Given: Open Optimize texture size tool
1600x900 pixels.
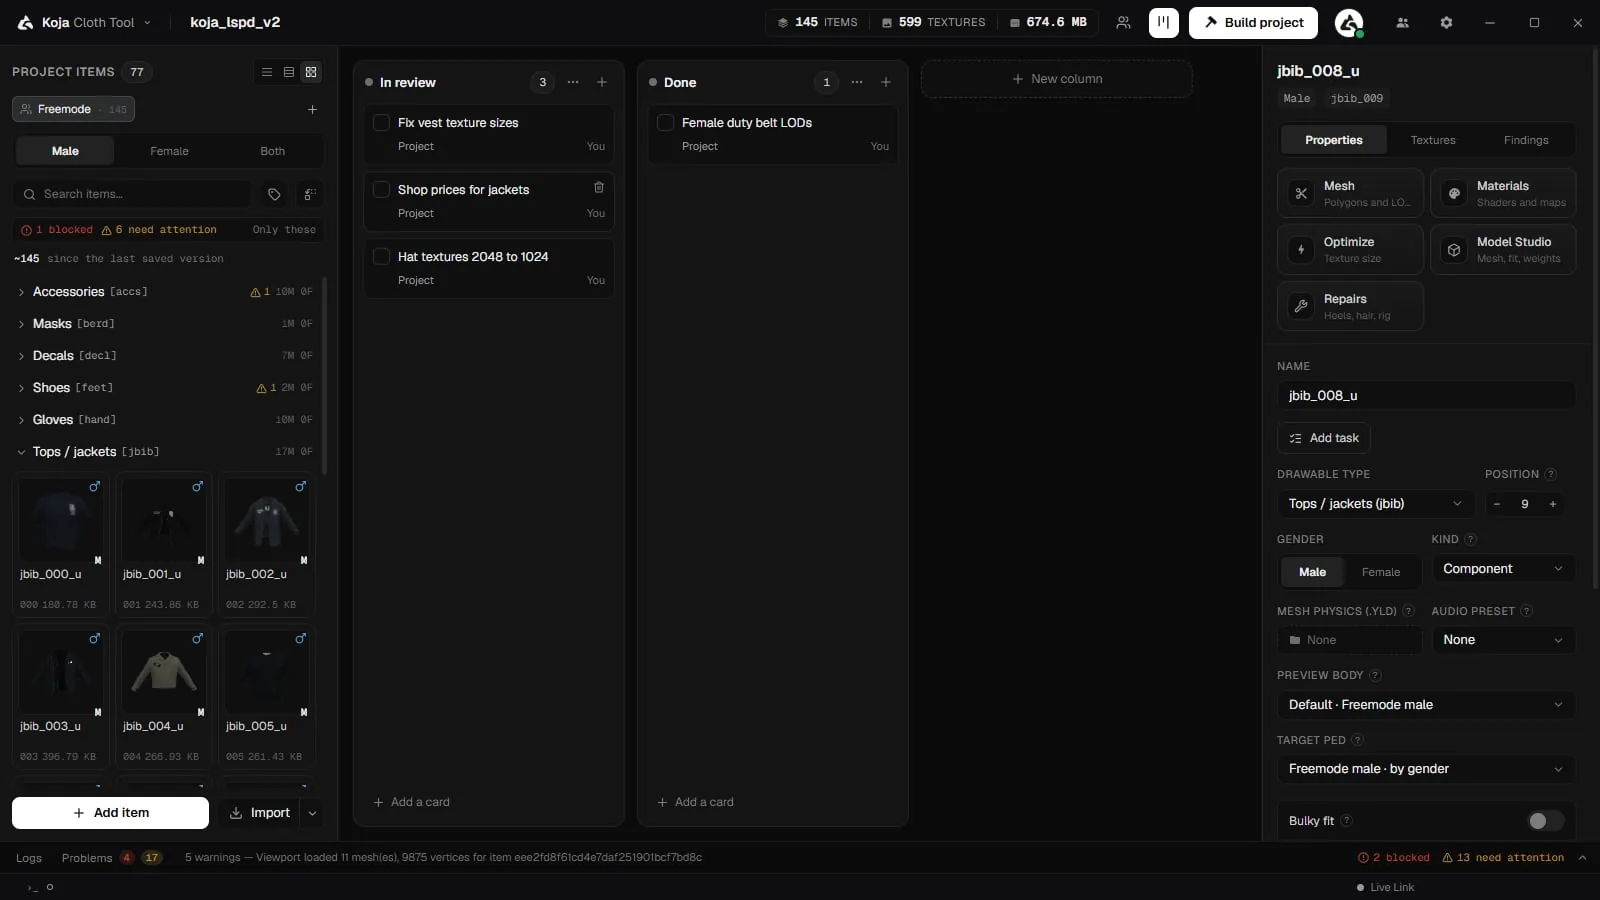Looking at the screenshot, I should [1350, 249].
